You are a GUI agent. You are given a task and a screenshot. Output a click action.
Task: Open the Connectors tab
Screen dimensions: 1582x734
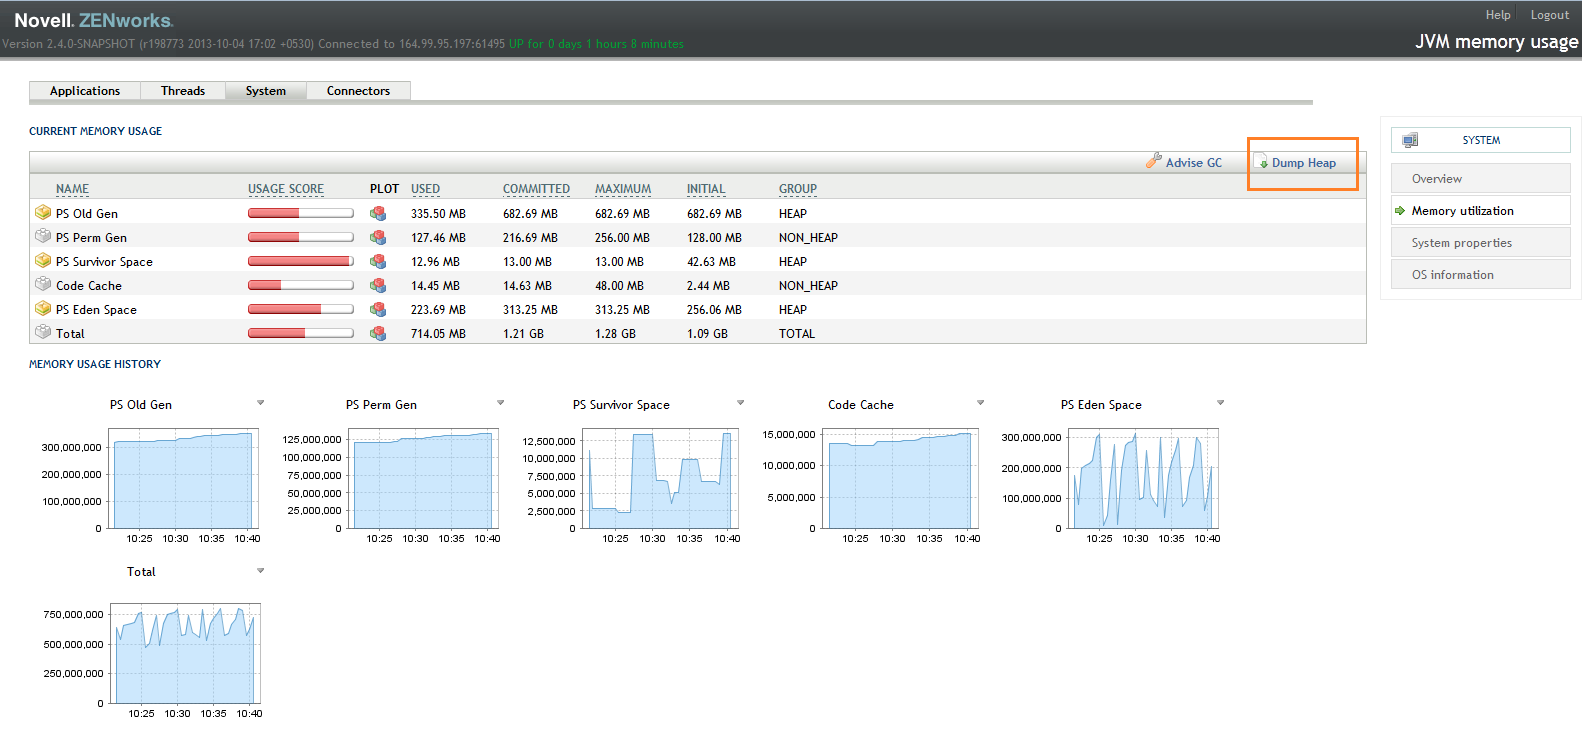[x=358, y=91]
